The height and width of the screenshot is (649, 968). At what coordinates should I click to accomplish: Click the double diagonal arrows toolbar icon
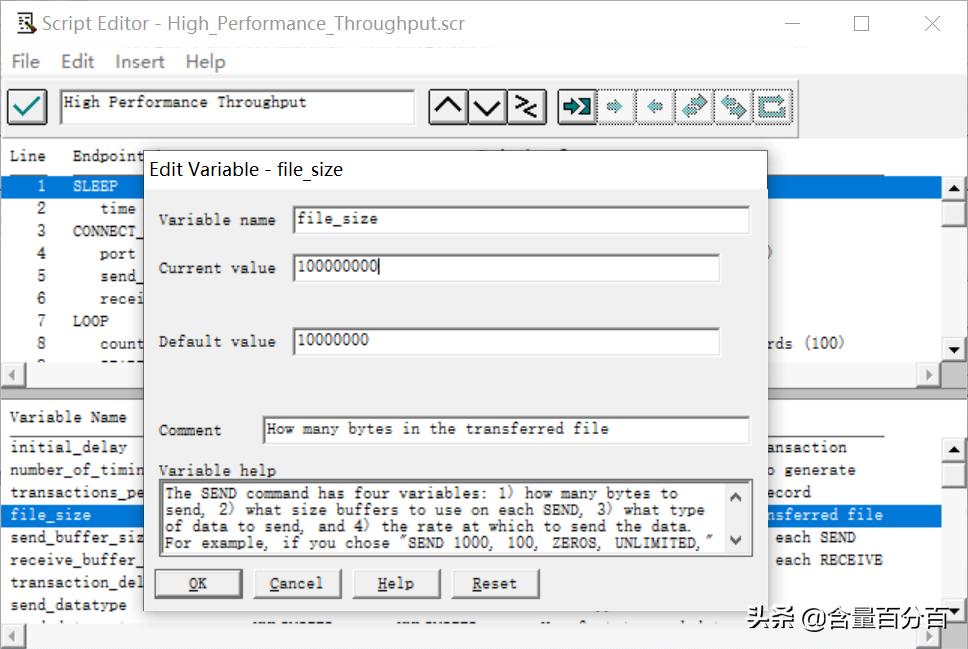(694, 107)
